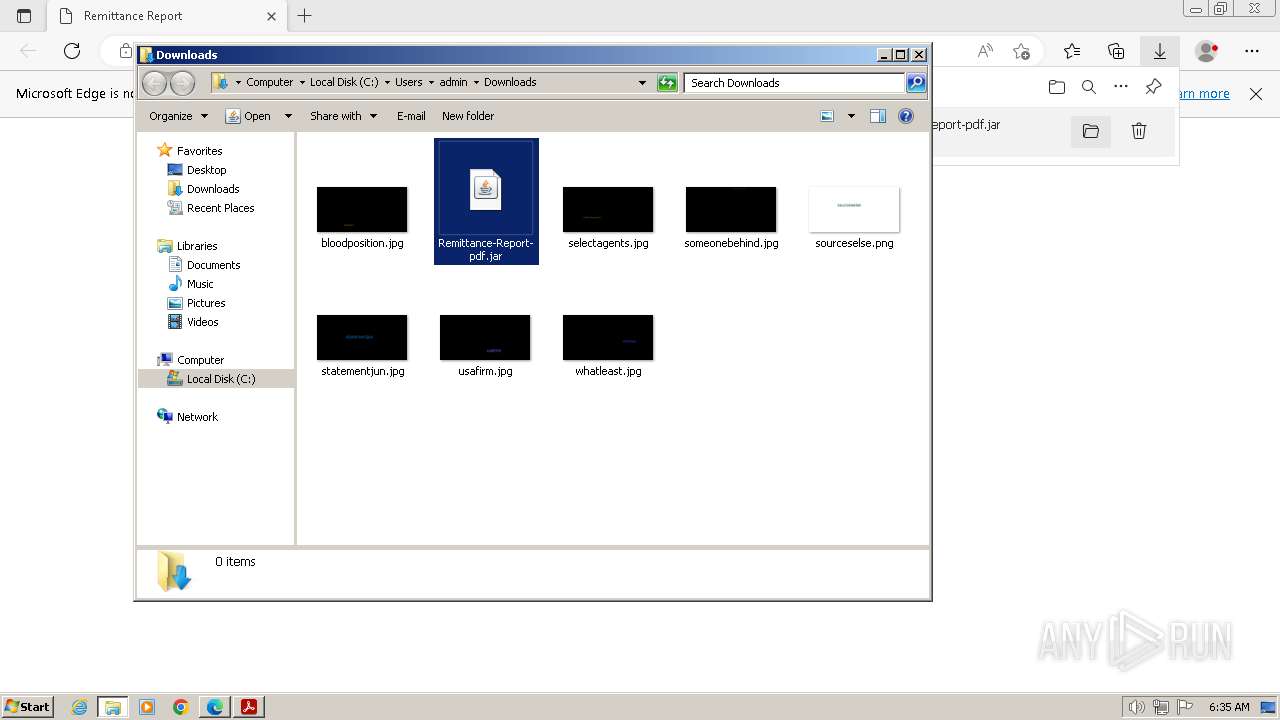This screenshot has width=1280, height=720.
Task: Open Videos library
Action: pyautogui.click(x=202, y=322)
